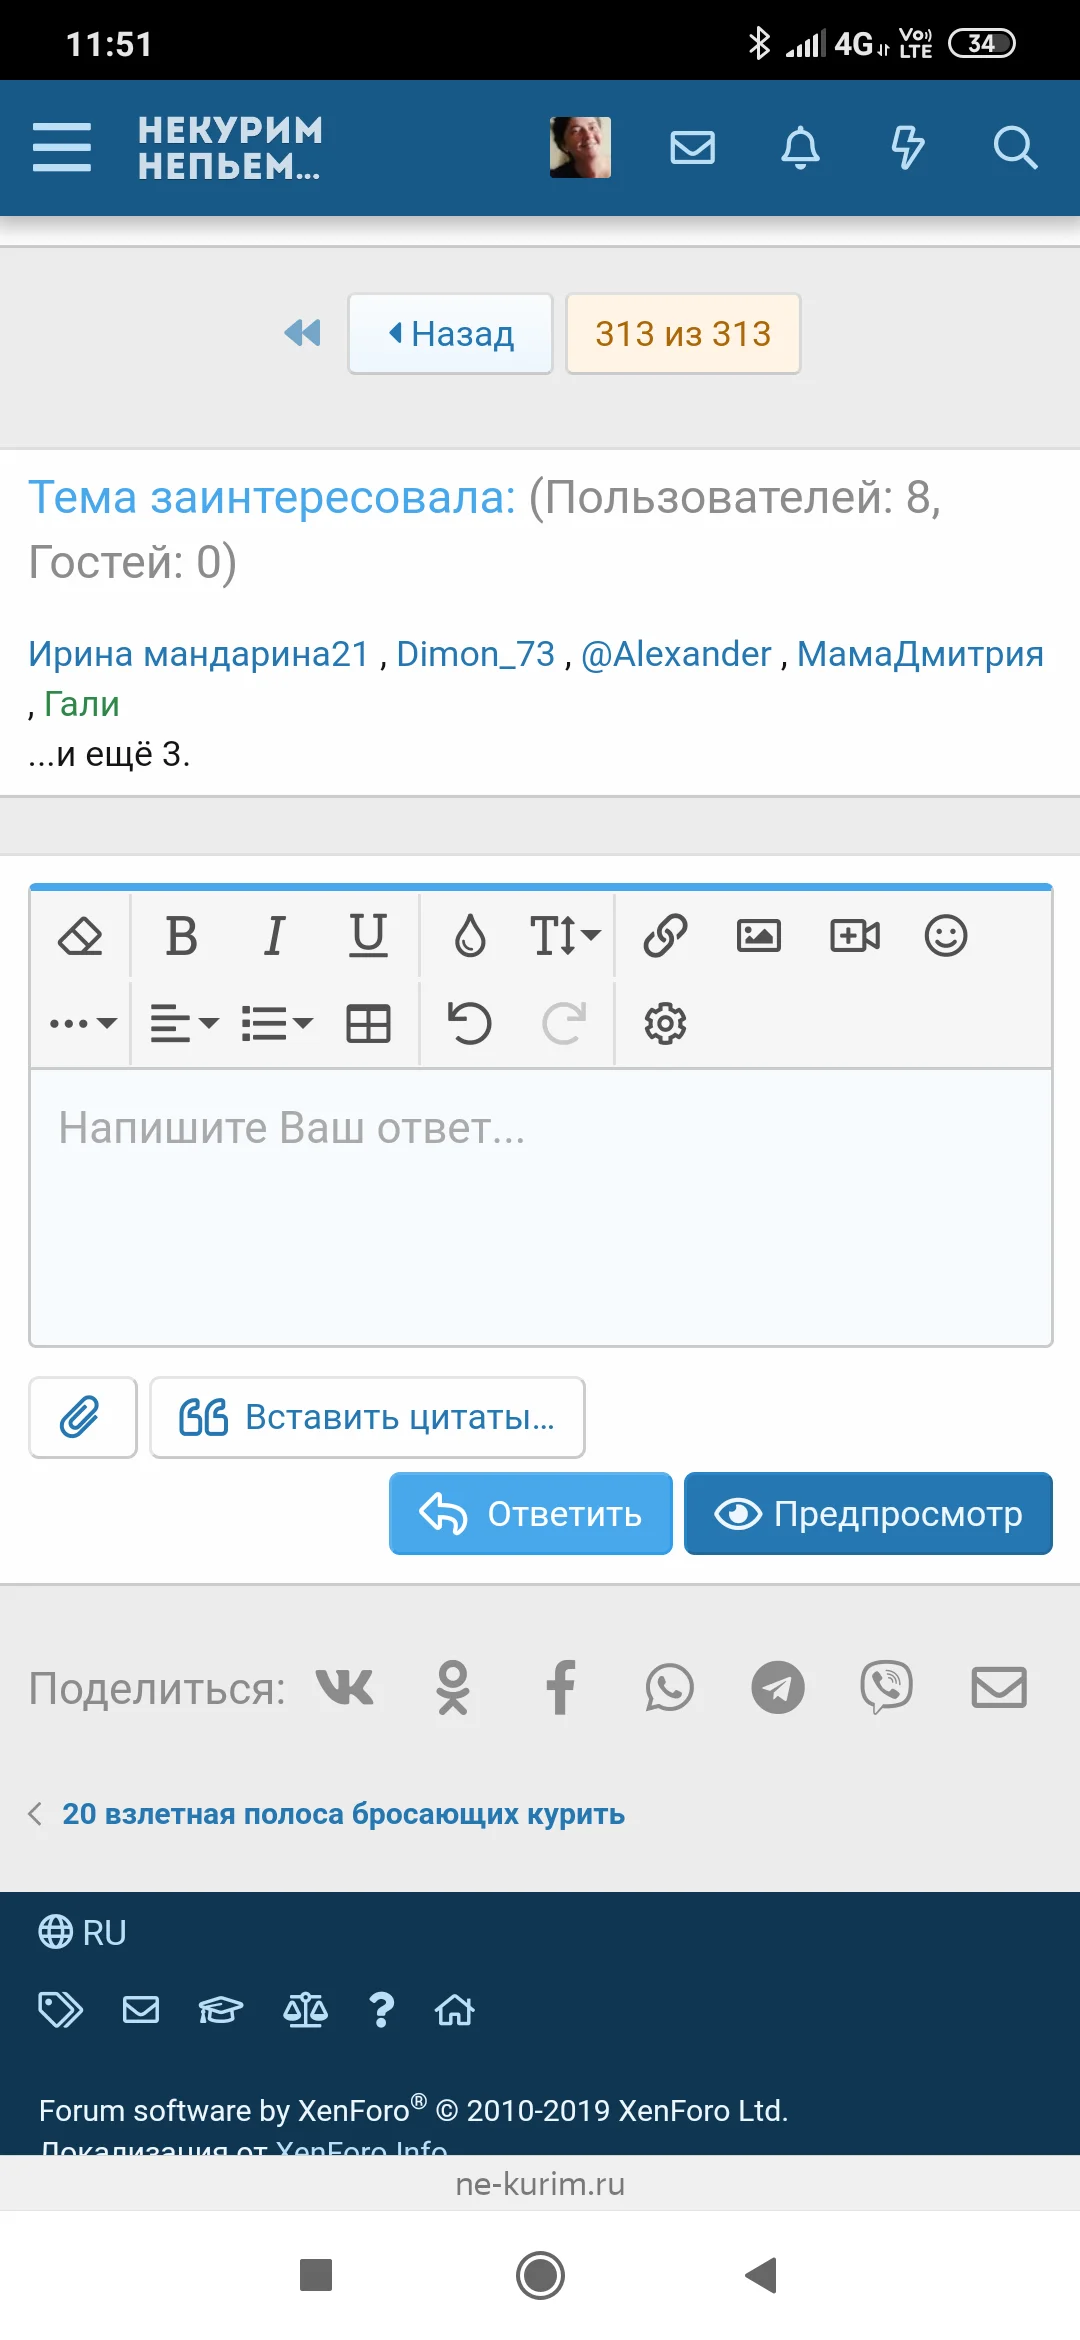Go to previous page with Назад
Image resolution: width=1080 pixels, height=2340 pixels.
pos(450,333)
